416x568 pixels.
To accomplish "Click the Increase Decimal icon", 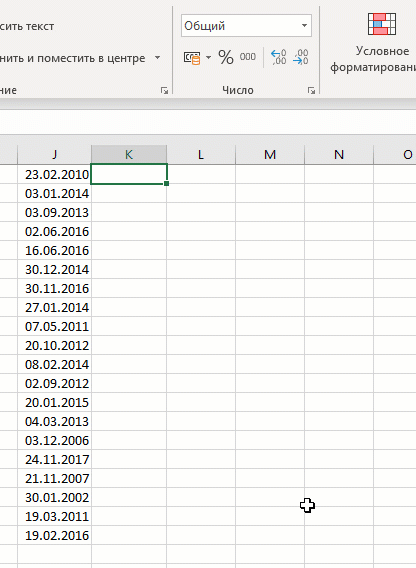I will click(x=278, y=57).
